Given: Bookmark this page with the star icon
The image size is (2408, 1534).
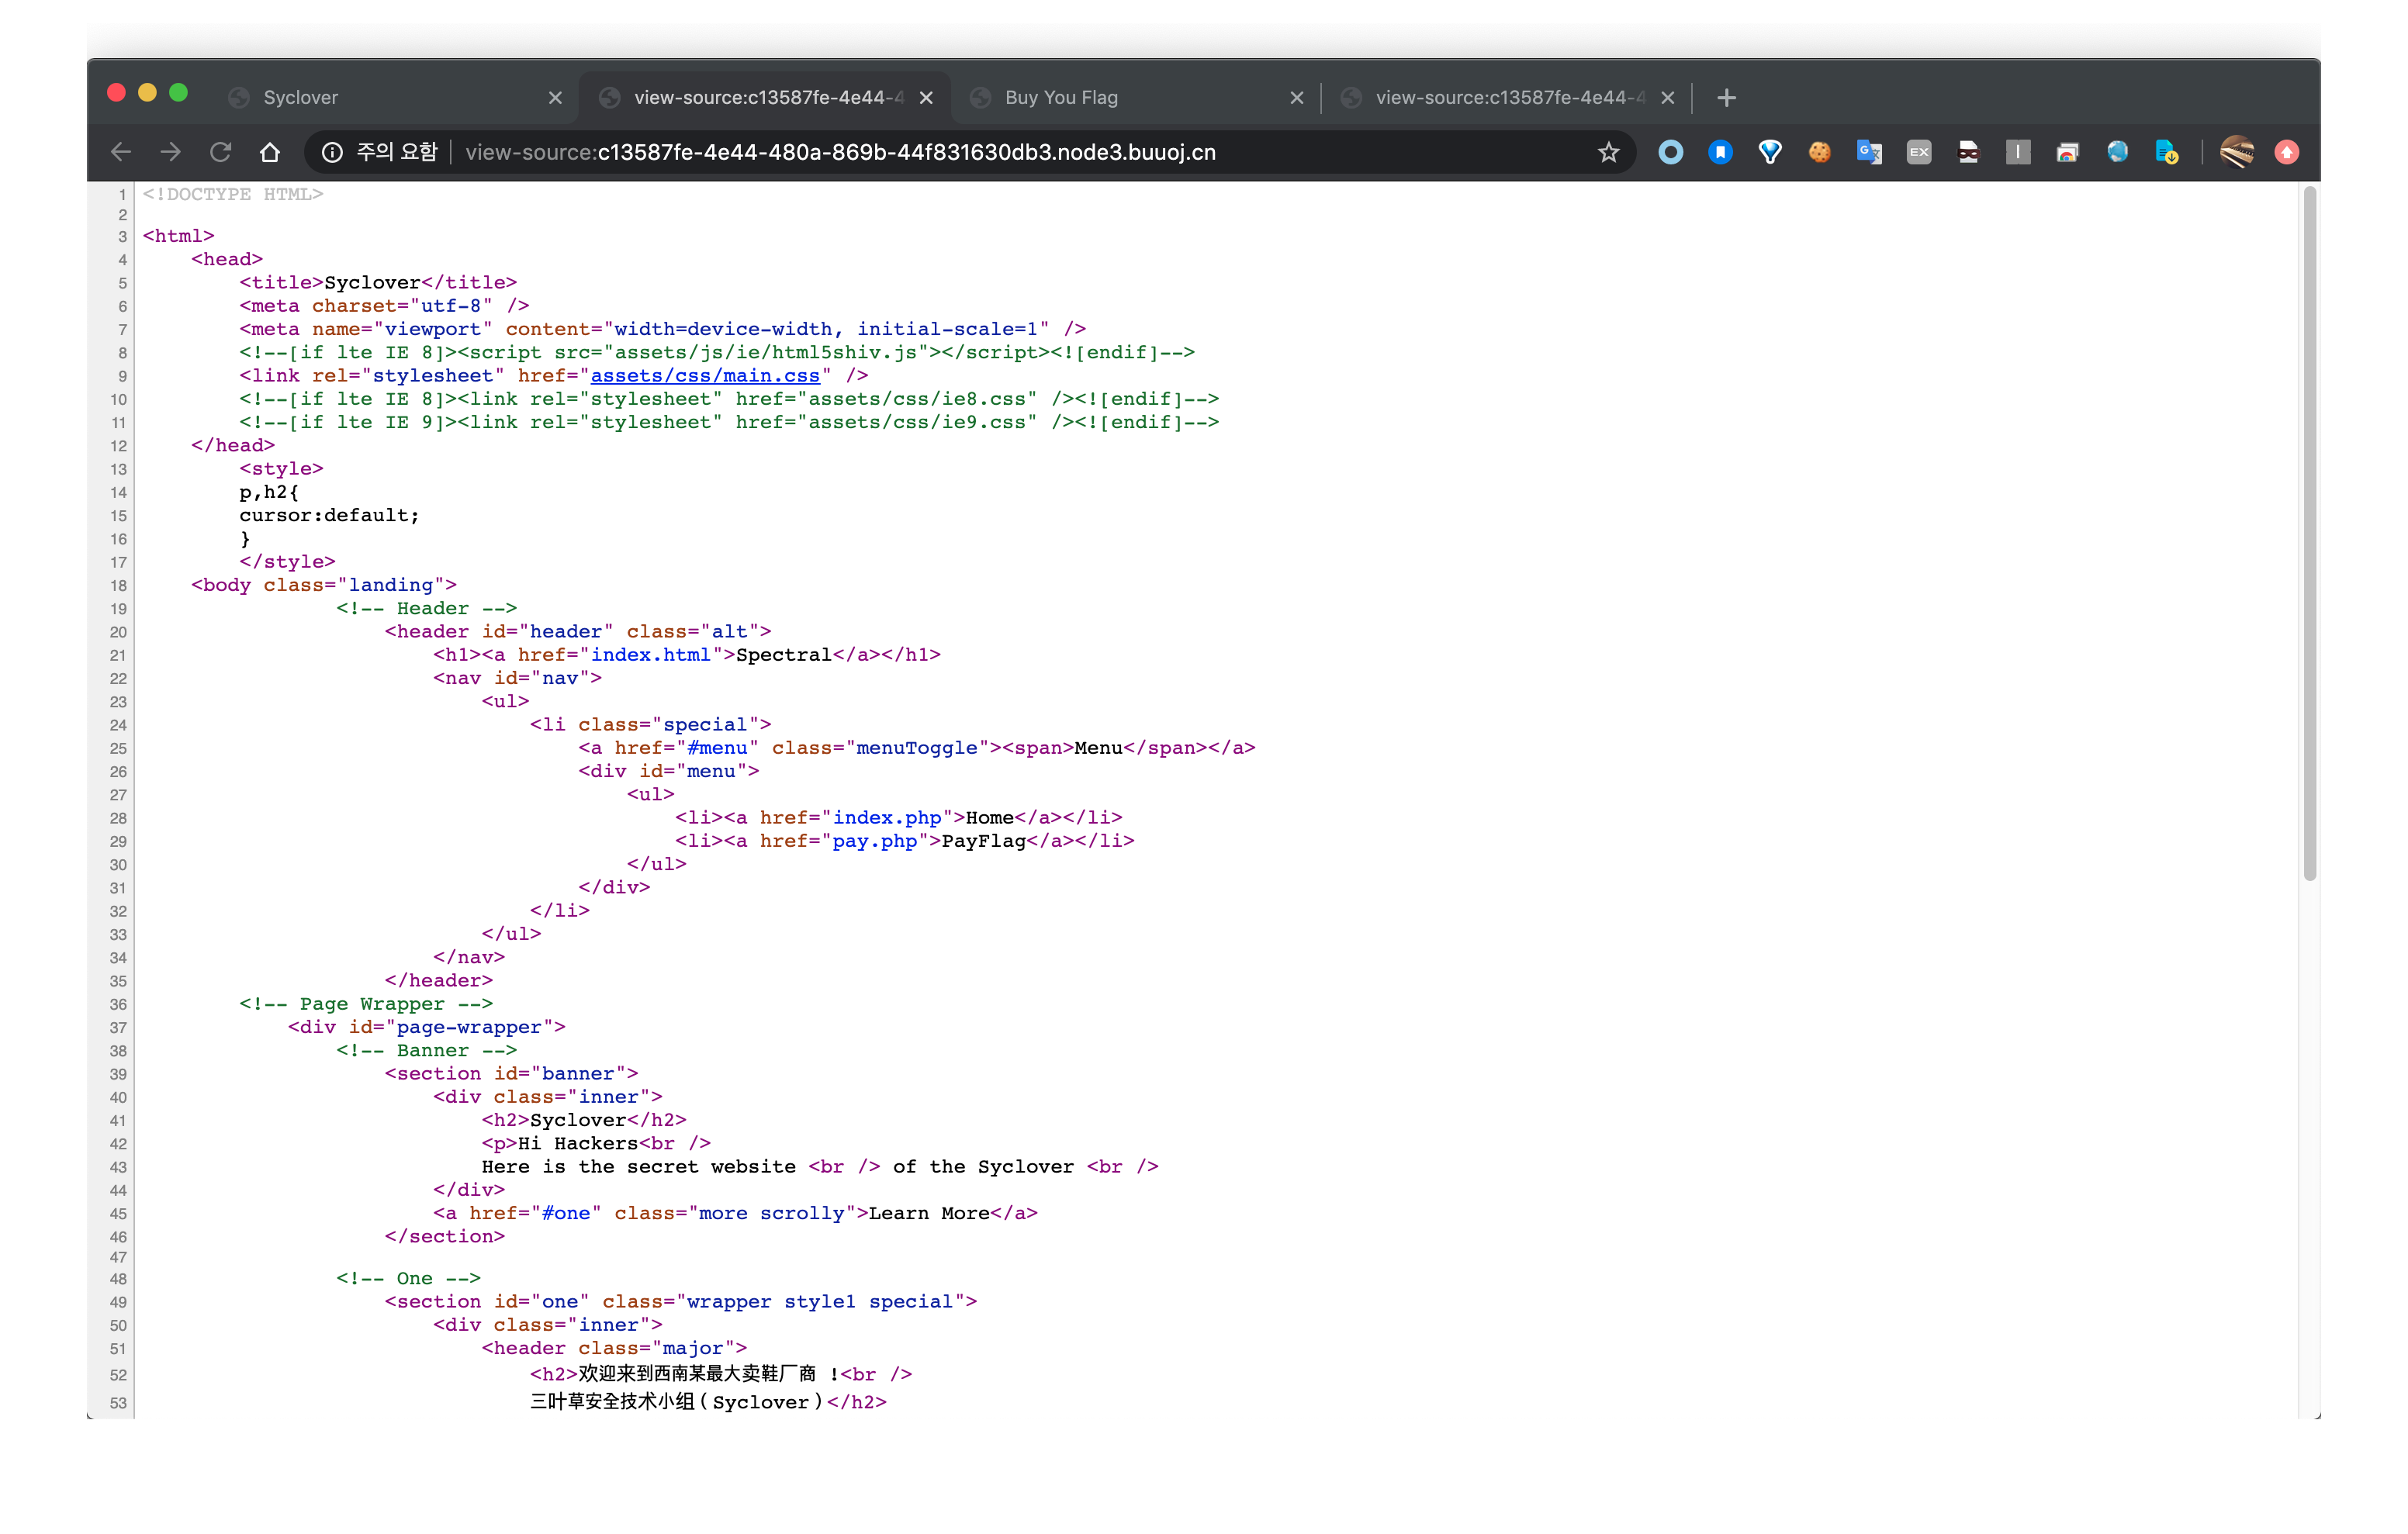Looking at the screenshot, I should click(1608, 152).
